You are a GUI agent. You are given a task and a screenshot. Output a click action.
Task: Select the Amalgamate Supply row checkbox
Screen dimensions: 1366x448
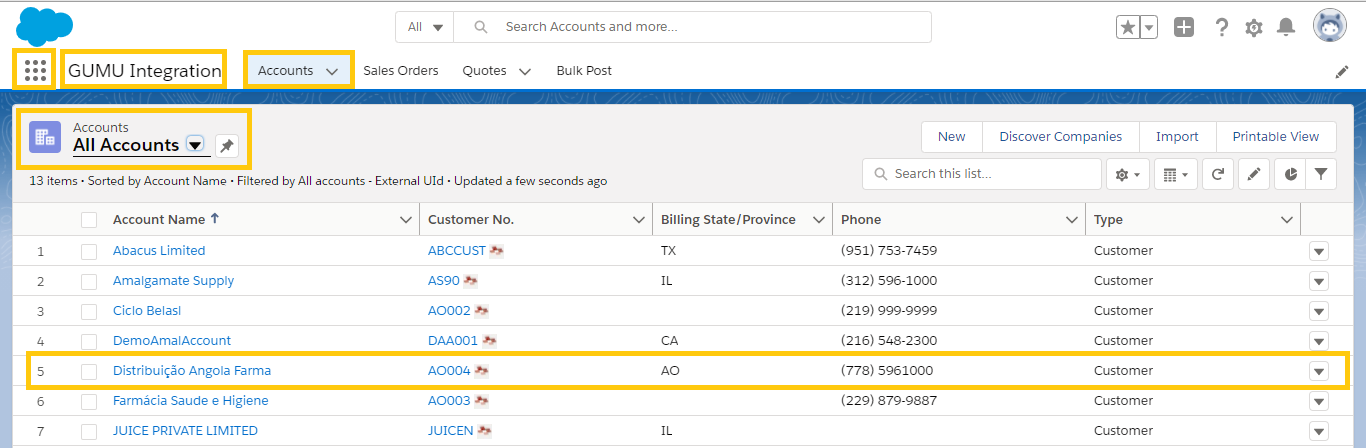89,281
